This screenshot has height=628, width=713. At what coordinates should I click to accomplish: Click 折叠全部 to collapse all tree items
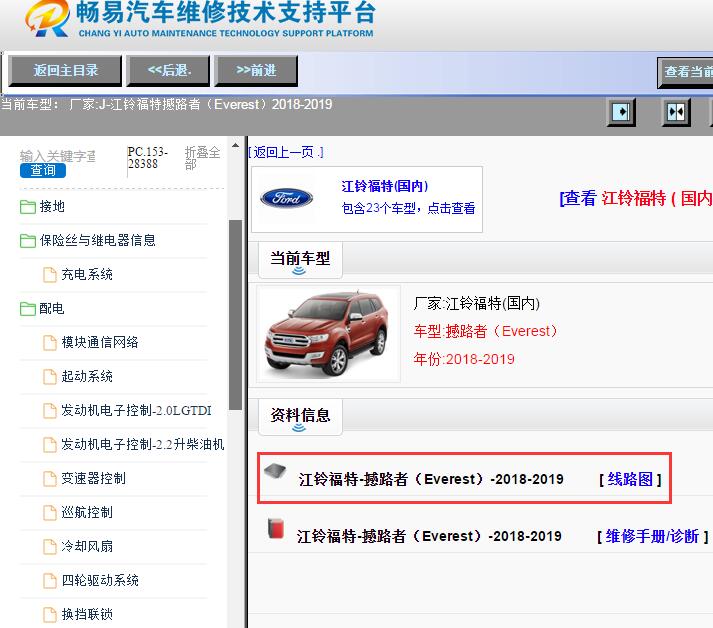pyautogui.click(x=202, y=157)
